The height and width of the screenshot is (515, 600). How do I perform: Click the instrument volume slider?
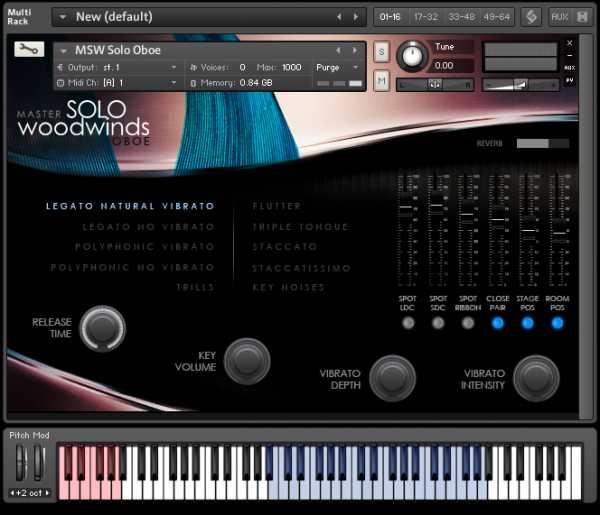pyautogui.click(x=520, y=84)
